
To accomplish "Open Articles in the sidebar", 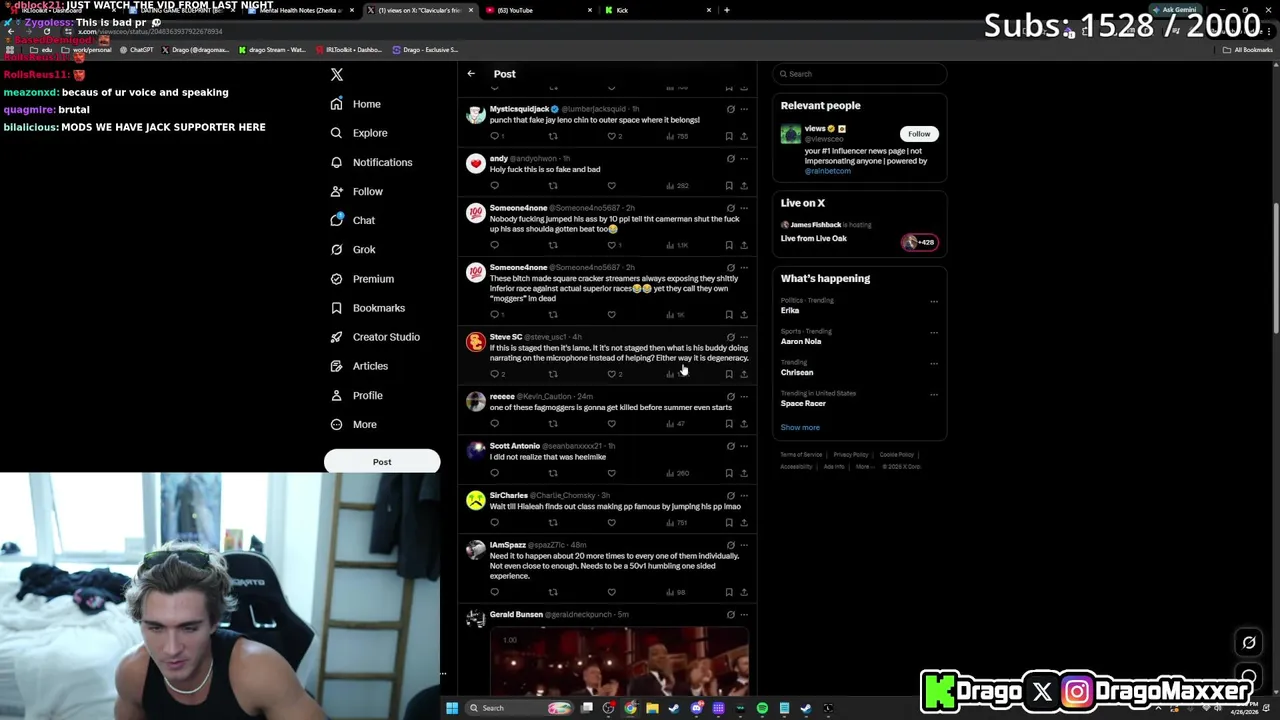I will 358,366.
